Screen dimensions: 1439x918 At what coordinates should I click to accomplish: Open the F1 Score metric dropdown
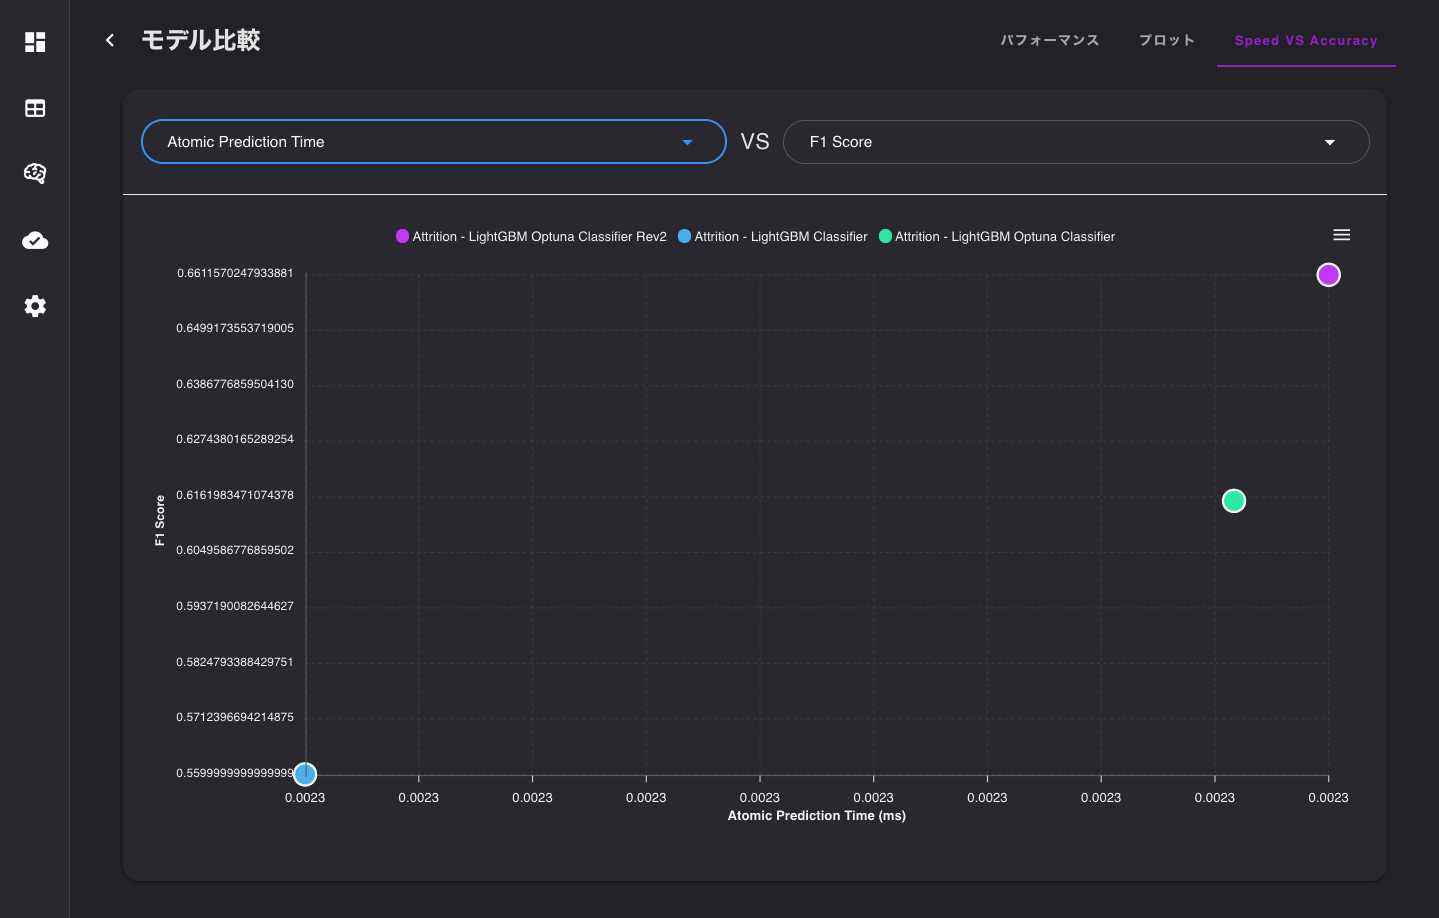tap(1076, 141)
